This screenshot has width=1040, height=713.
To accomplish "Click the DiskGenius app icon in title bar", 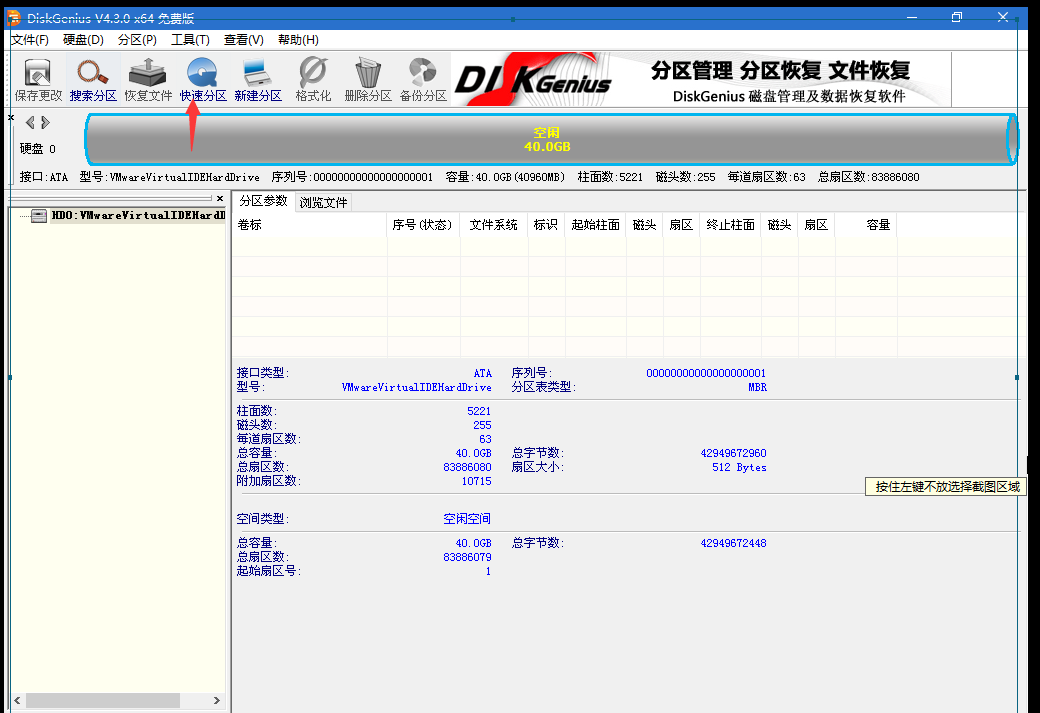I will coord(13,18).
